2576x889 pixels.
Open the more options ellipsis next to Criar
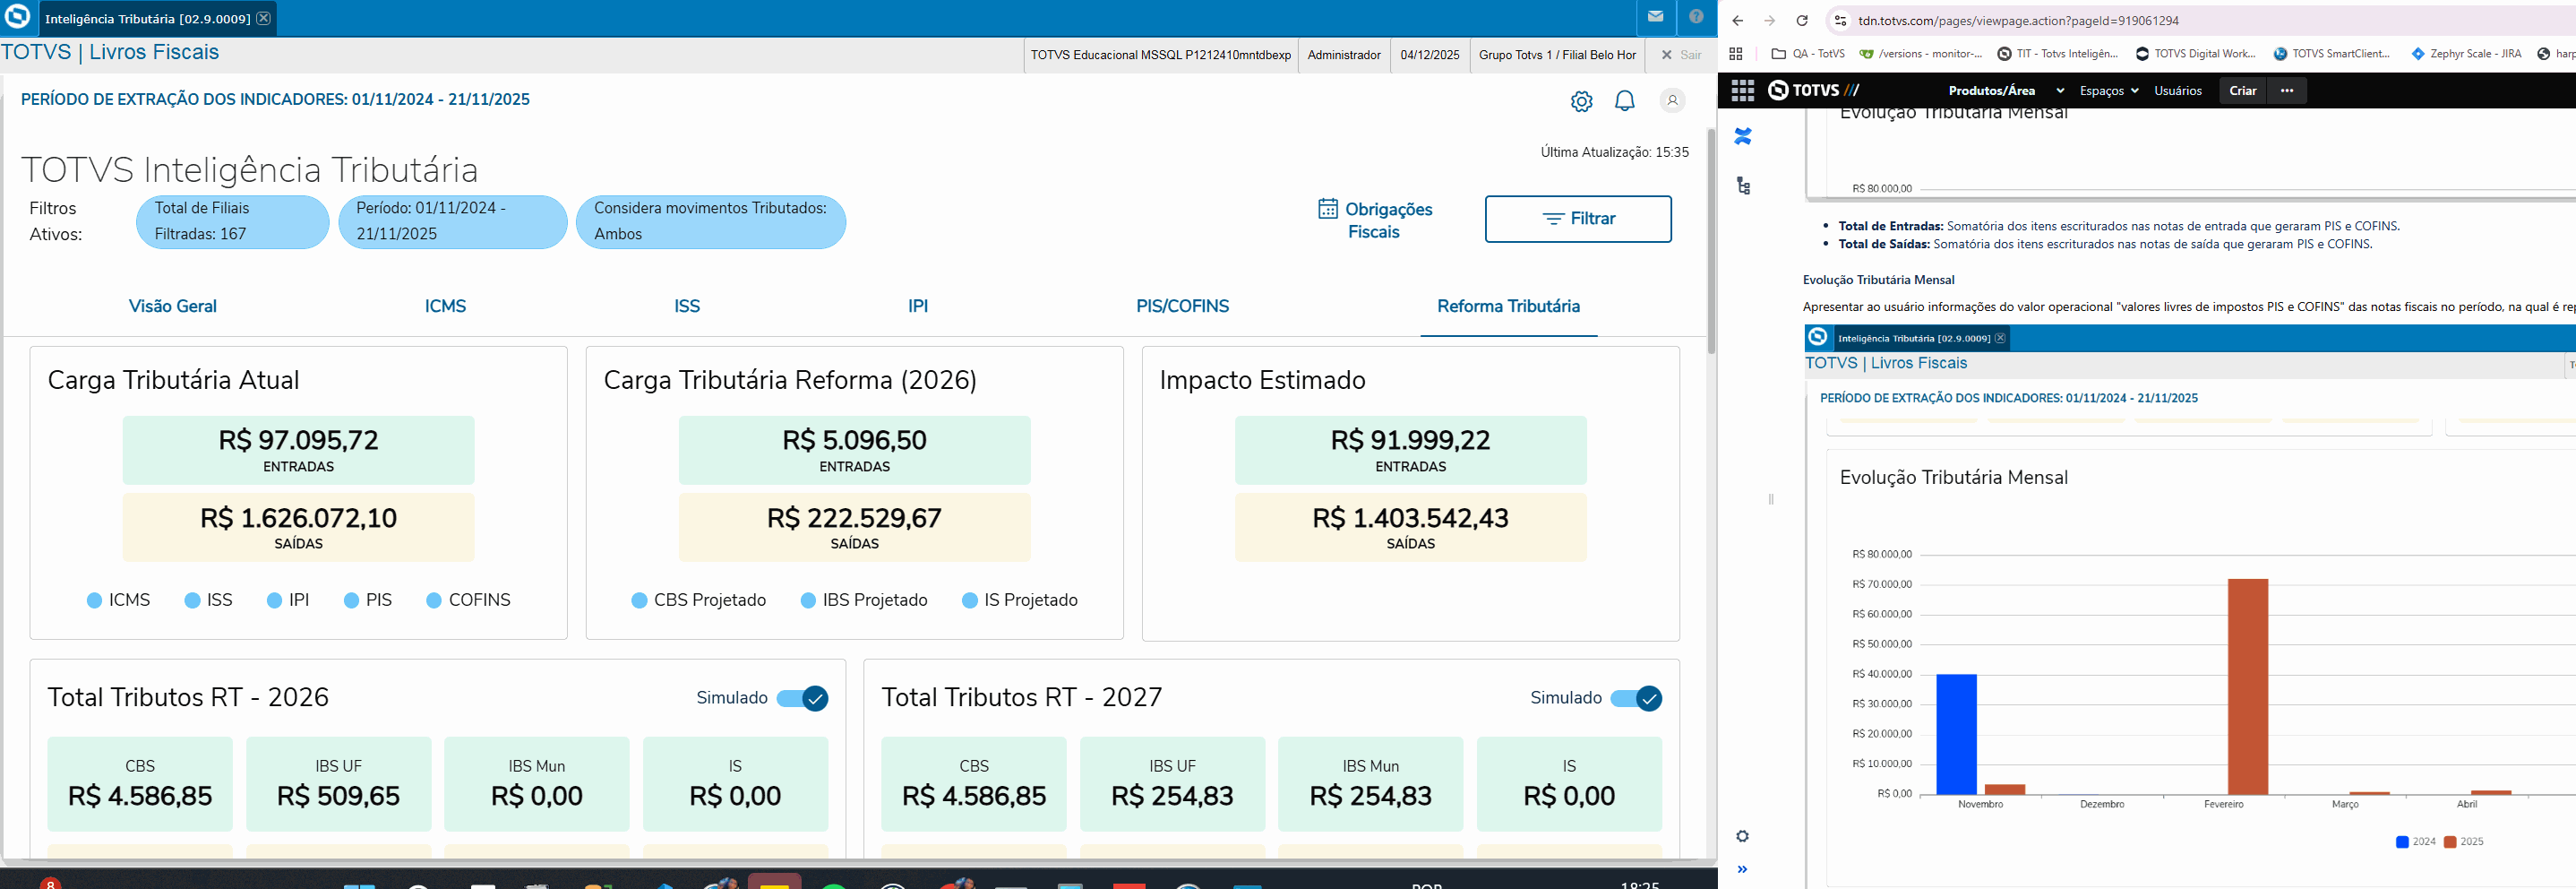(2287, 91)
